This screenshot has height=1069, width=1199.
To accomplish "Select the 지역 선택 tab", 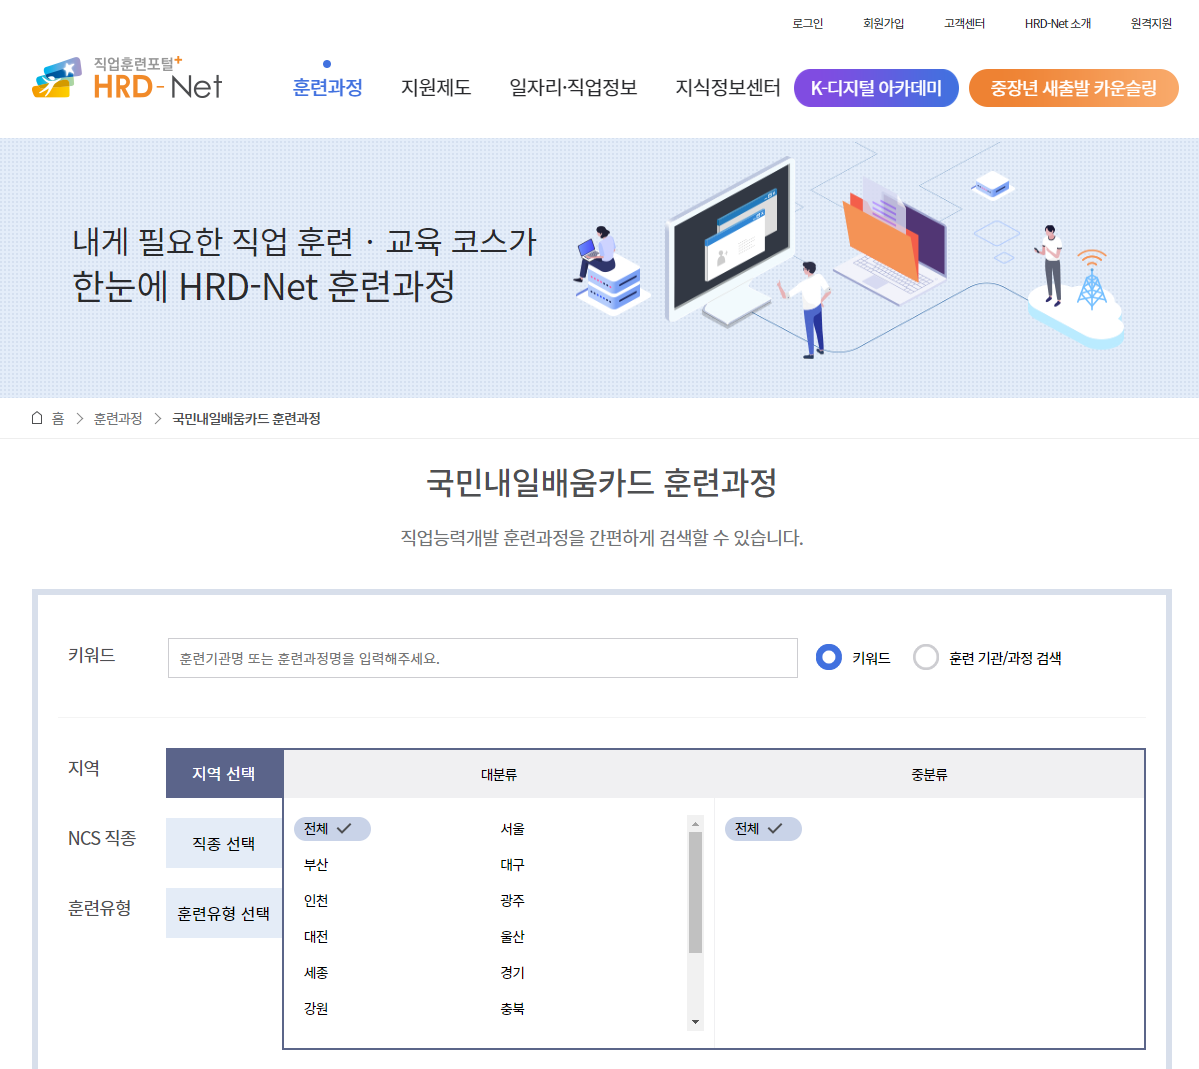I will click(224, 773).
